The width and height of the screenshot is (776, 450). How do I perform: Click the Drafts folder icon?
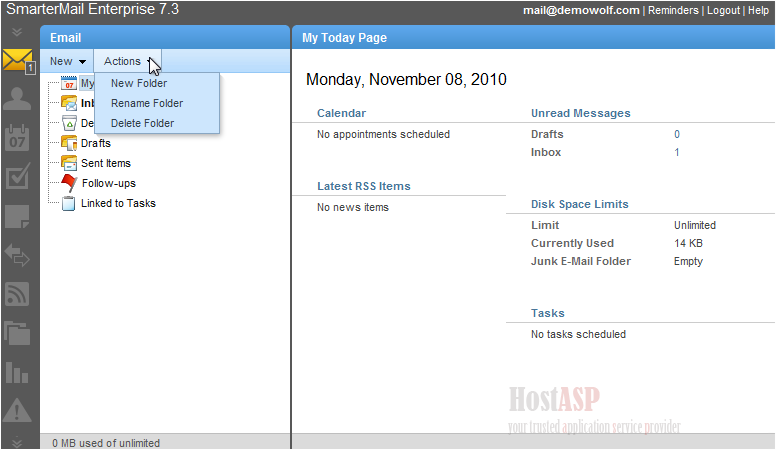[69, 143]
